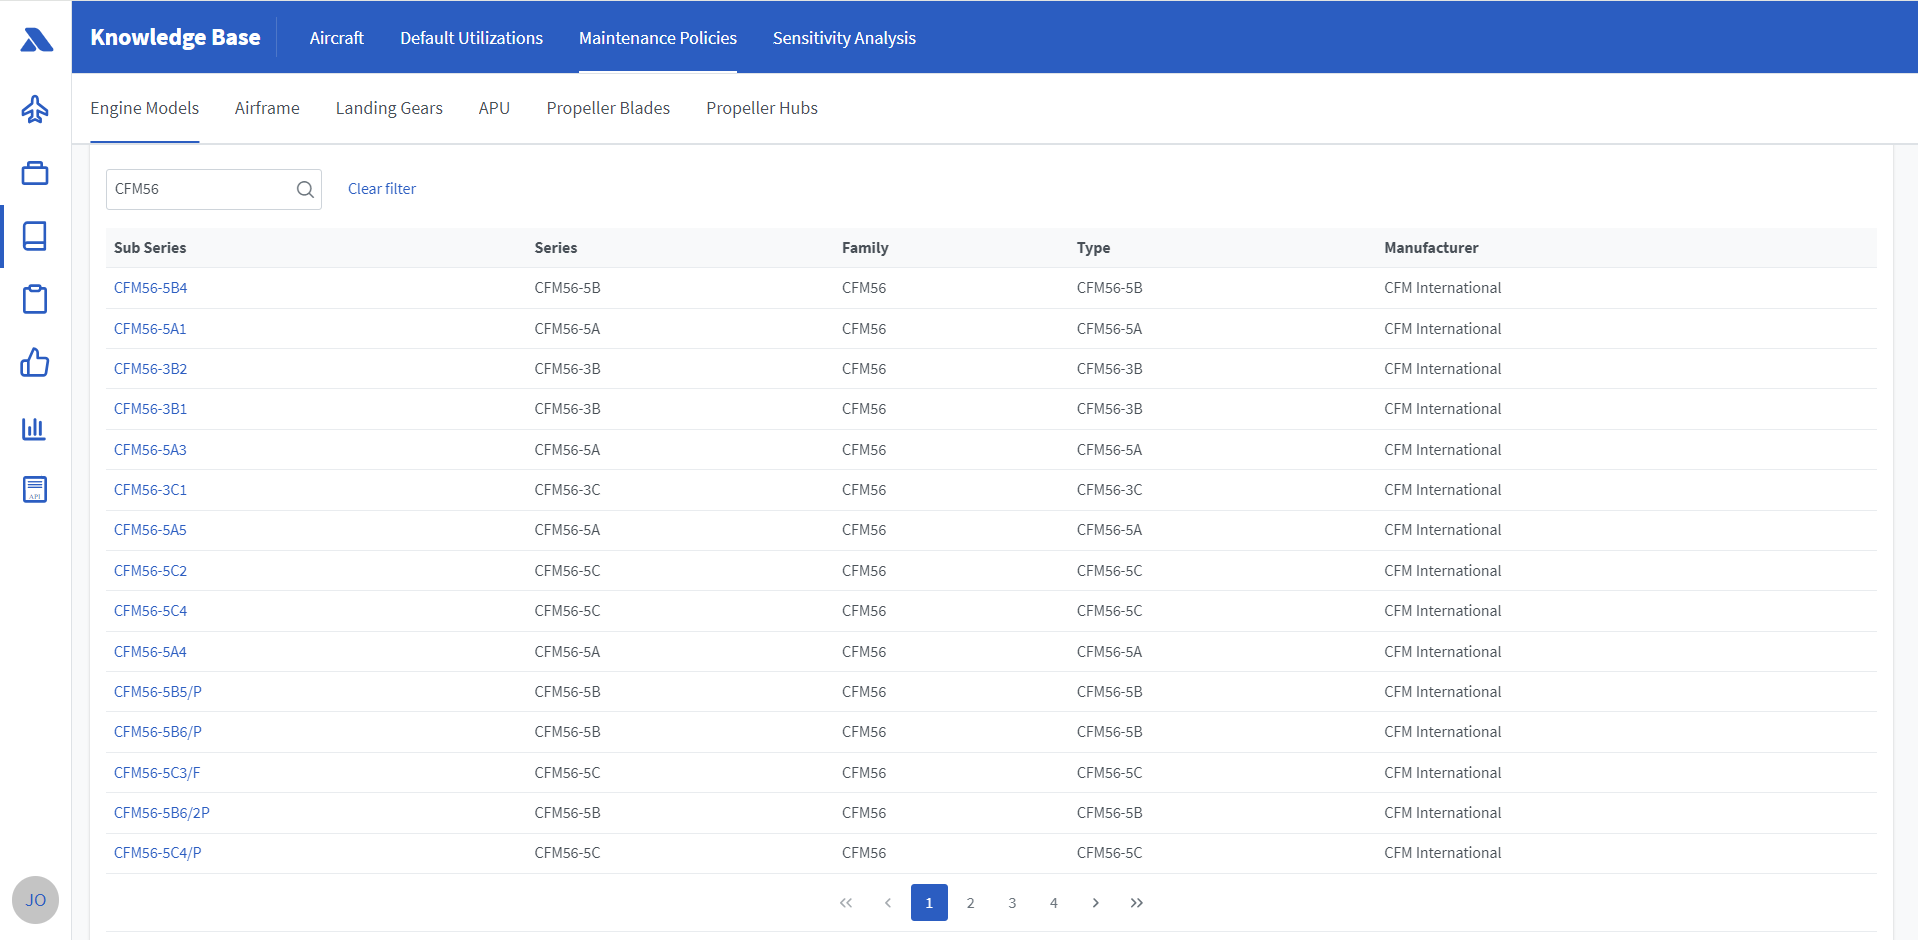The image size is (1918, 940).
Task: Click Type cell CFM56-3C in CFM56-3C1 row
Action: 1110,490
